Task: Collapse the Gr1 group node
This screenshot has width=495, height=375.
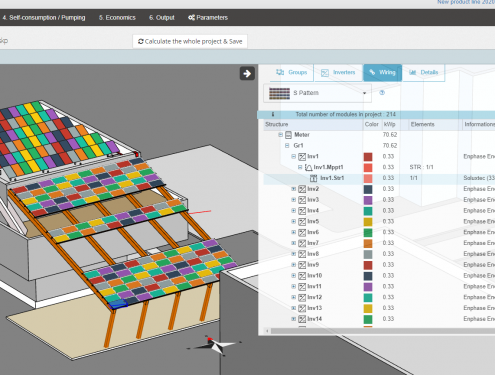Action: click(287, 146)
